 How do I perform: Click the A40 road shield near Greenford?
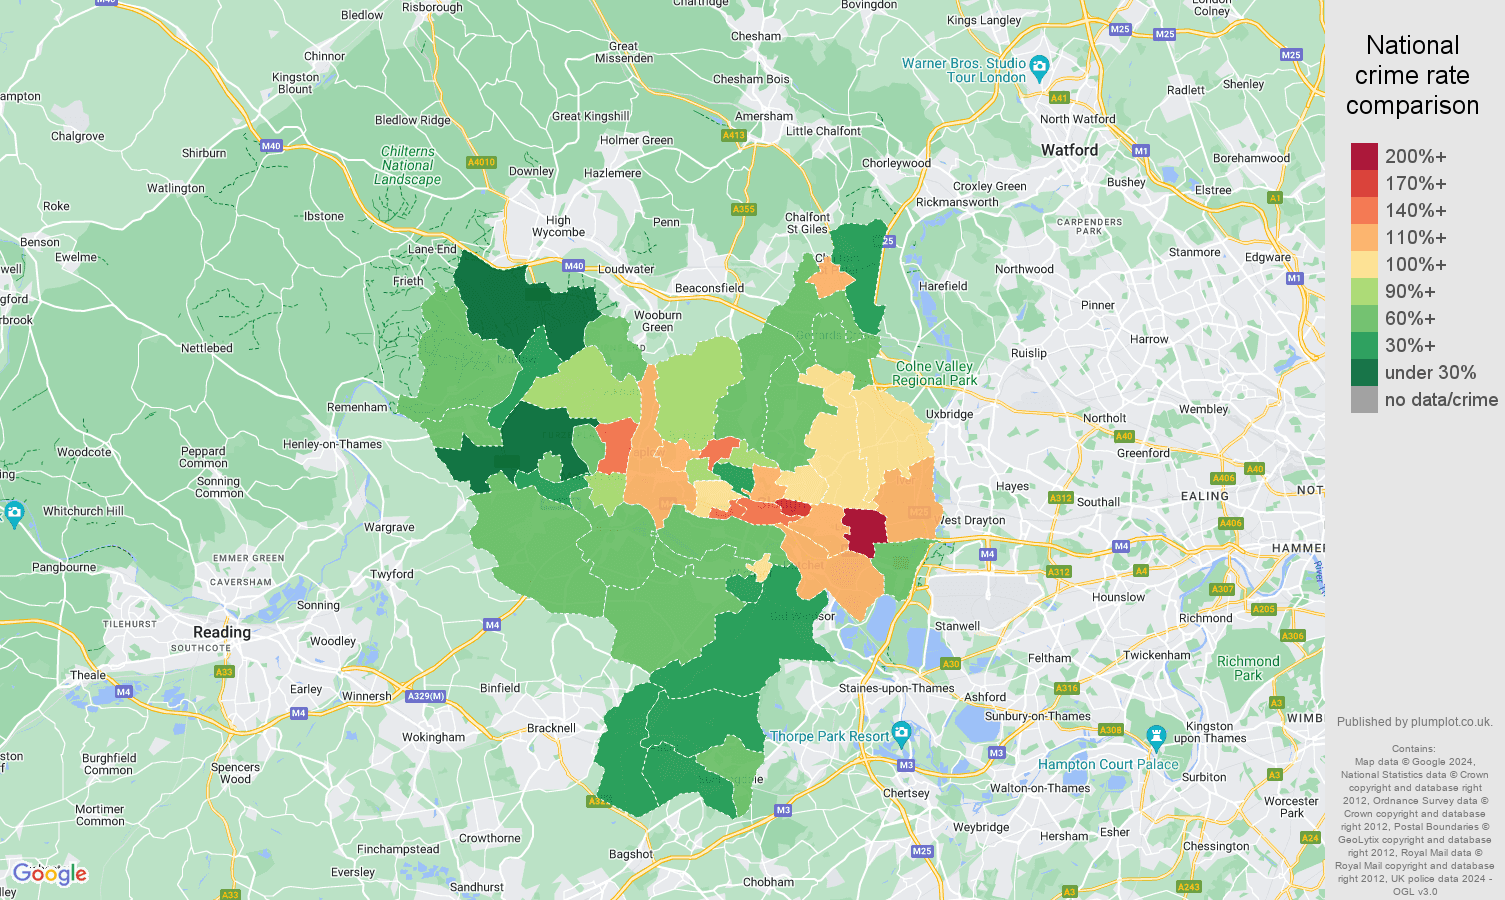(1124, 436)
